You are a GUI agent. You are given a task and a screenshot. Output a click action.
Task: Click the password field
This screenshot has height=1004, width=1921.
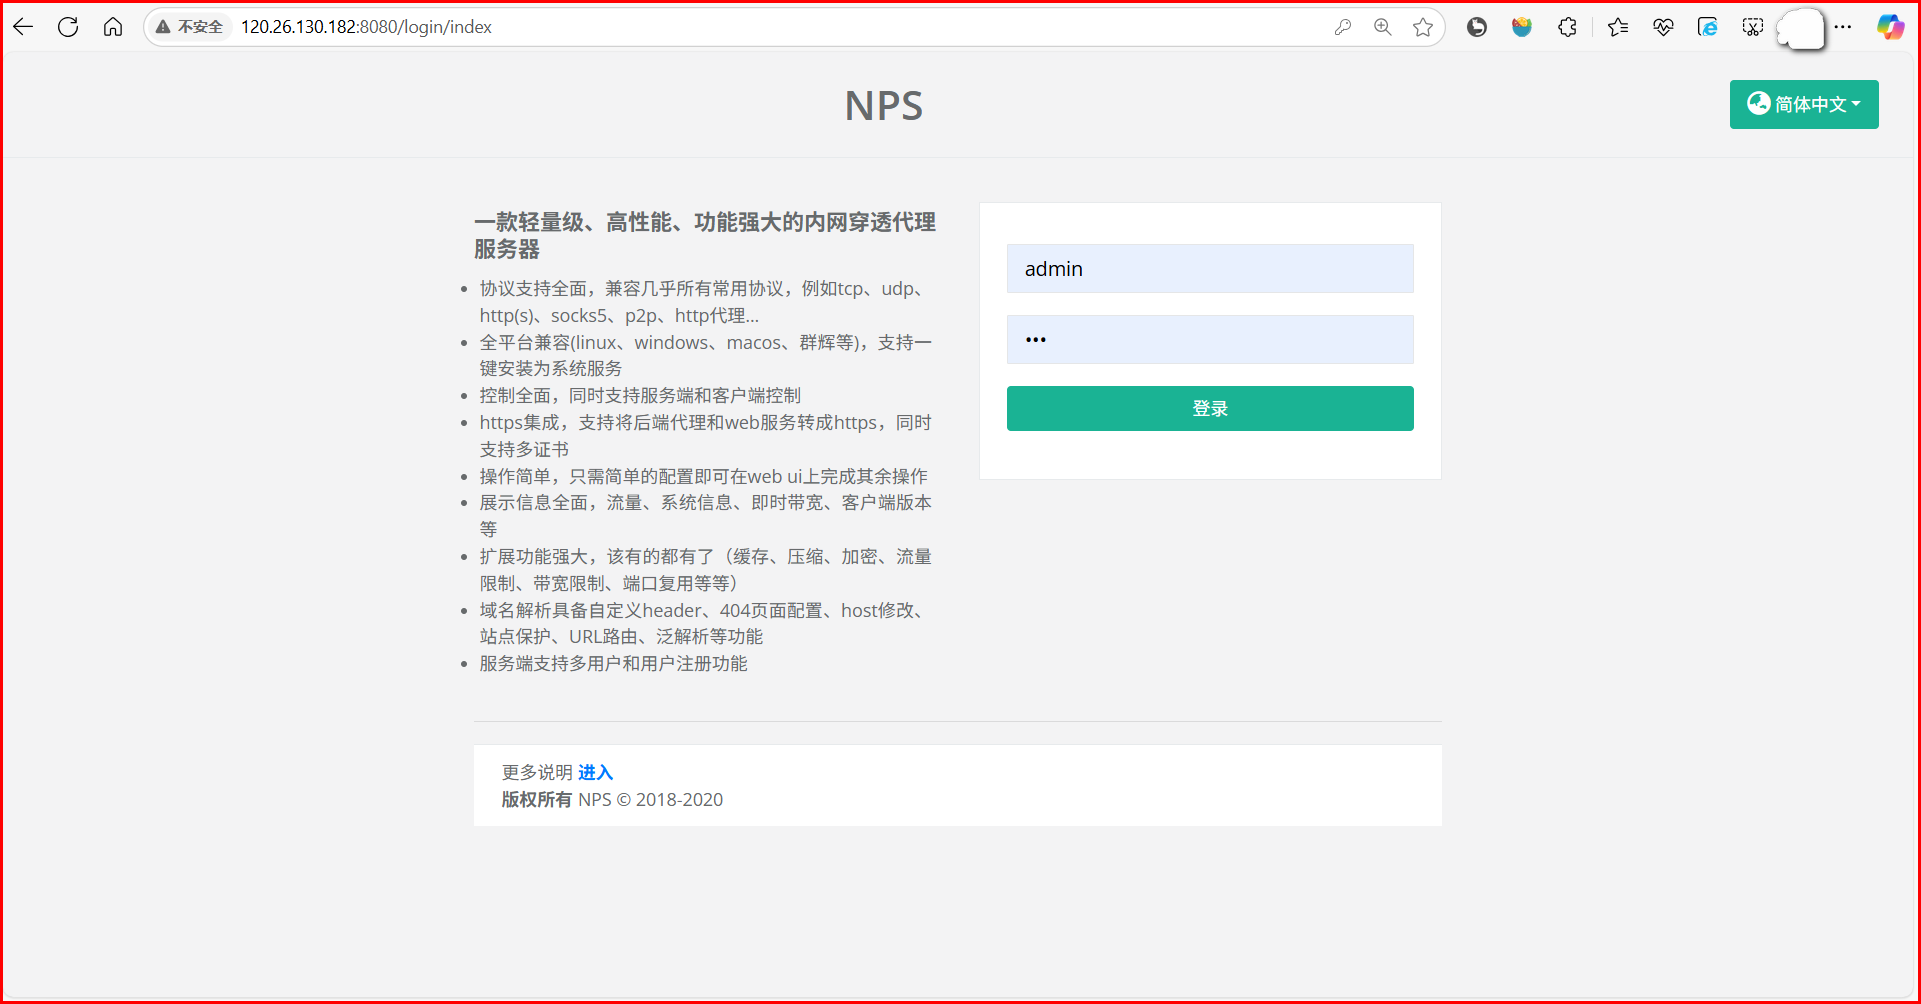1210,339
